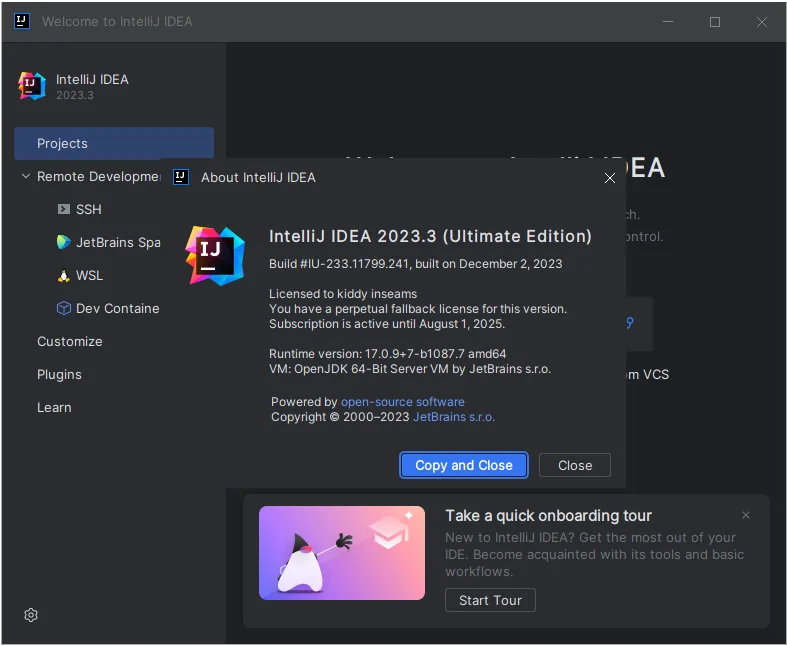This screenshot has height=646, width=787.
Task: Click the 'Licensed to kiddy inseams' text
Action: click(343, 294)
